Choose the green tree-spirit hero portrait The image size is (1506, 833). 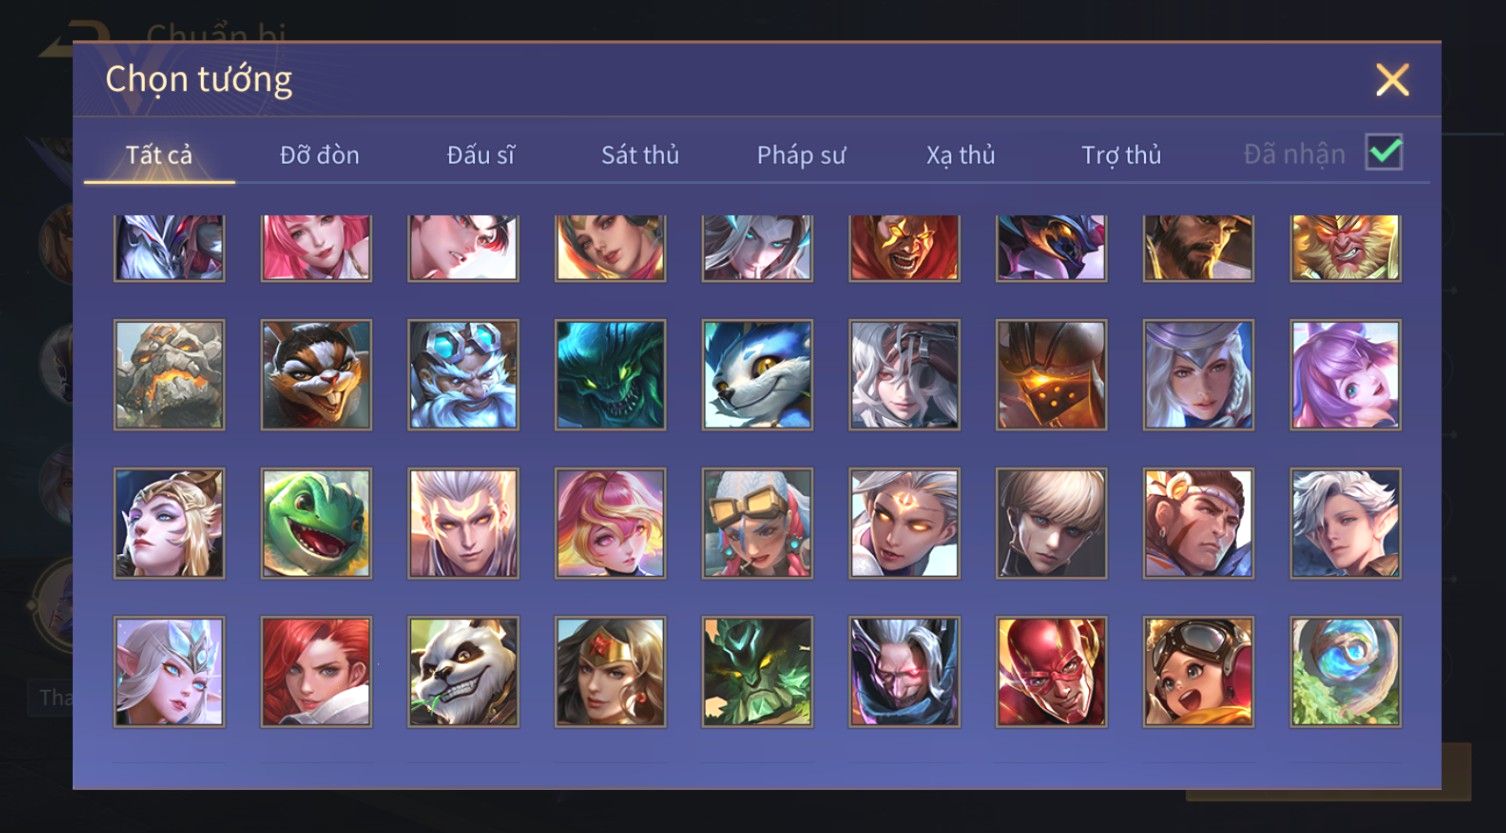point(757,671)
